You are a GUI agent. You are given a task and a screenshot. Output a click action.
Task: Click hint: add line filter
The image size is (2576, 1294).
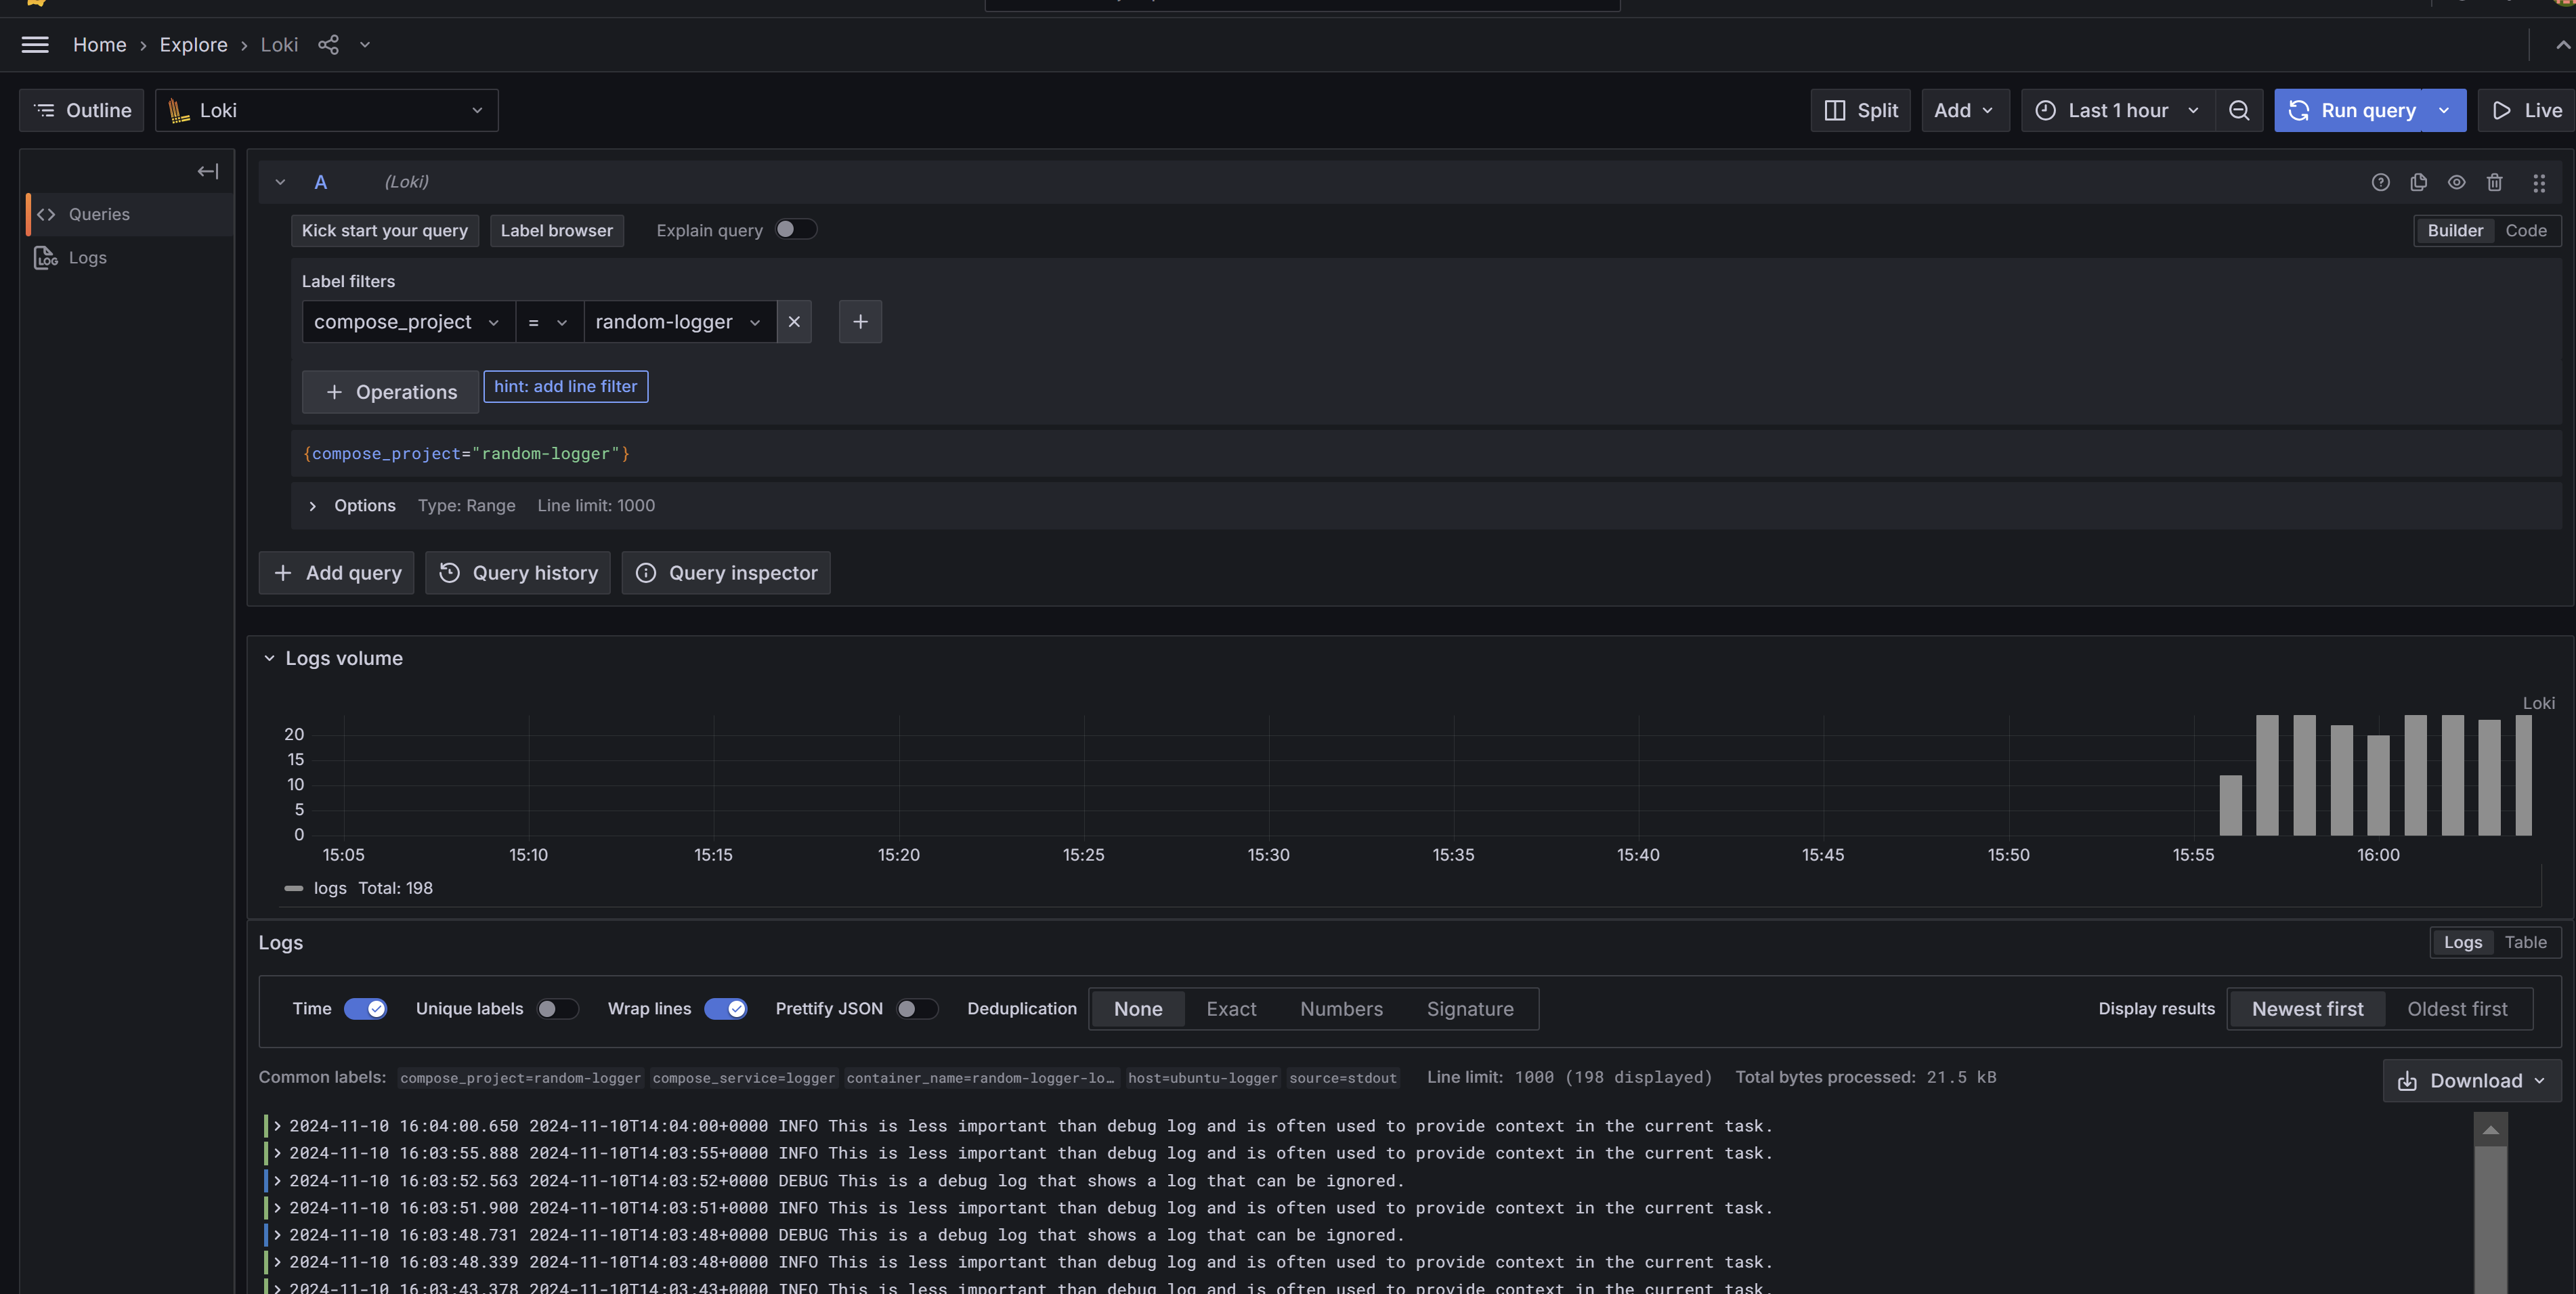[x=565, y=386]
